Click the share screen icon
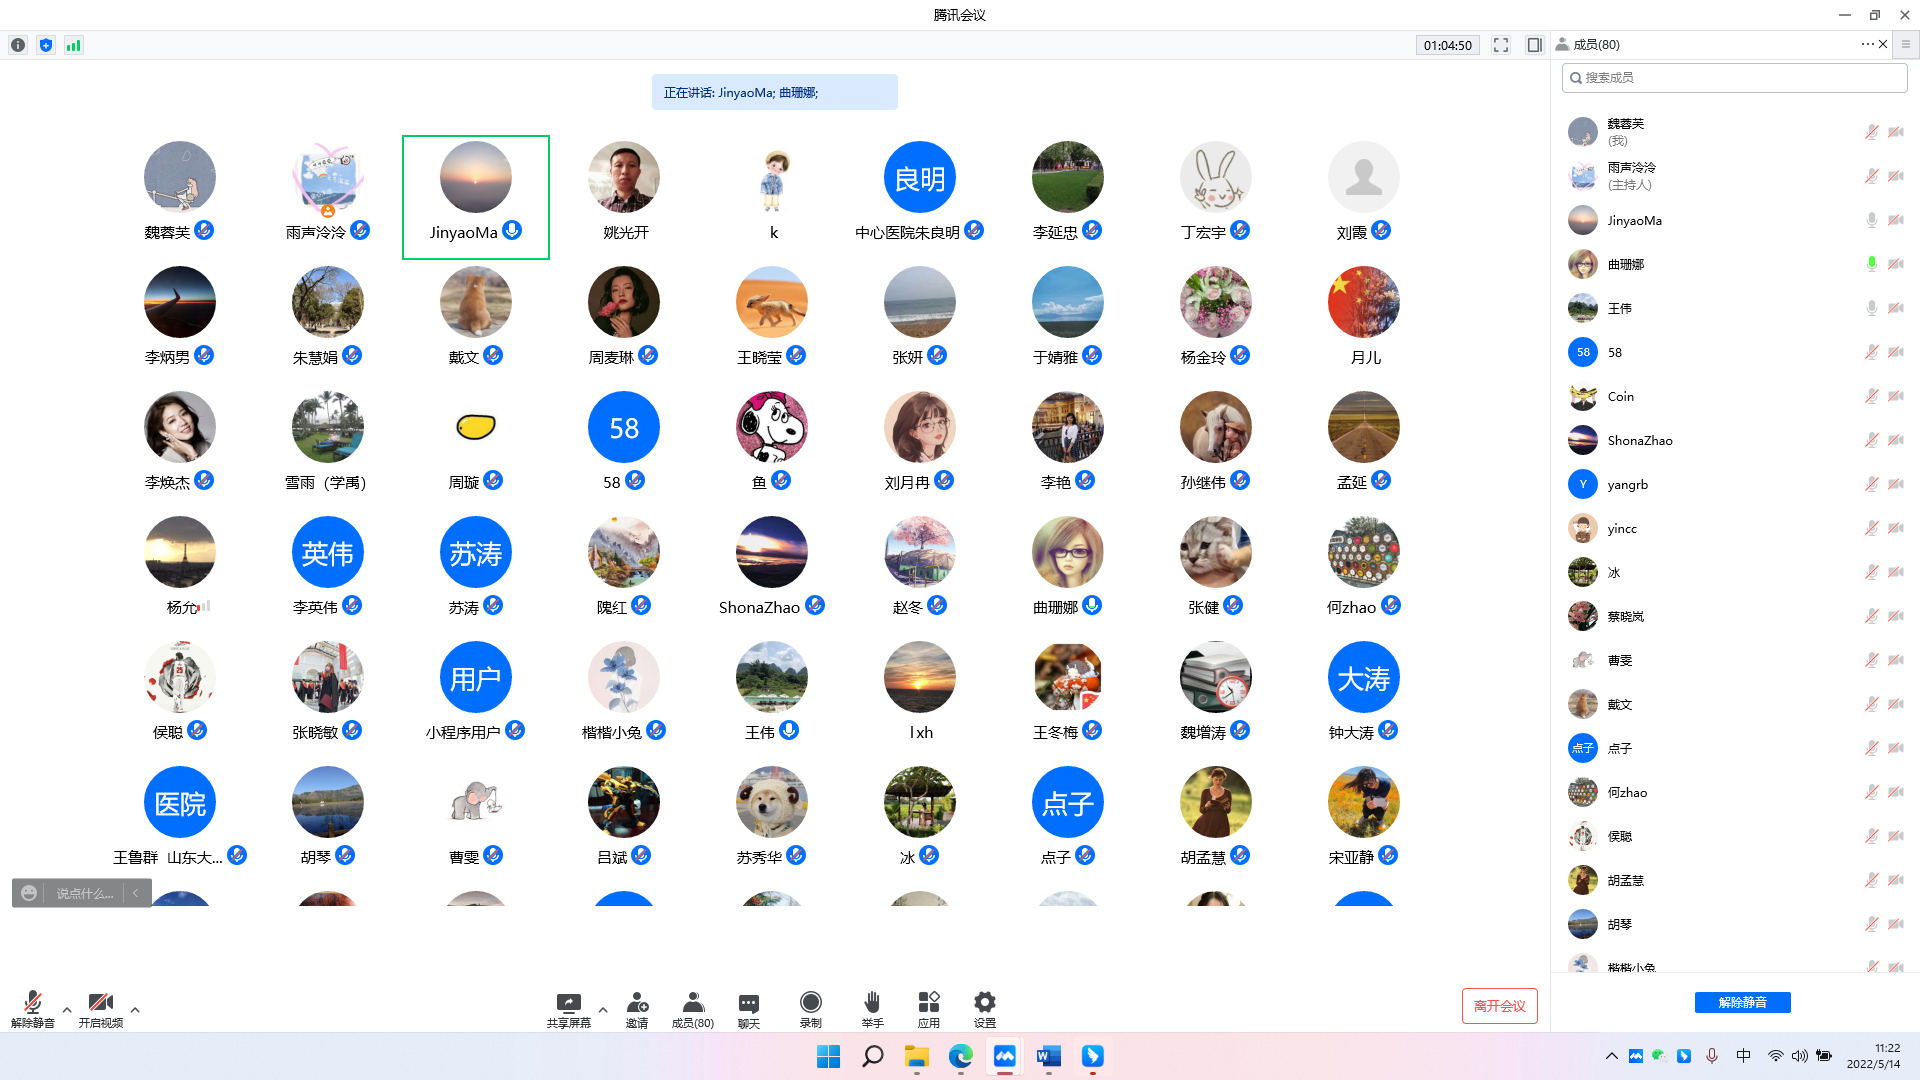 pyautogui.click(x=568, y=1003)
